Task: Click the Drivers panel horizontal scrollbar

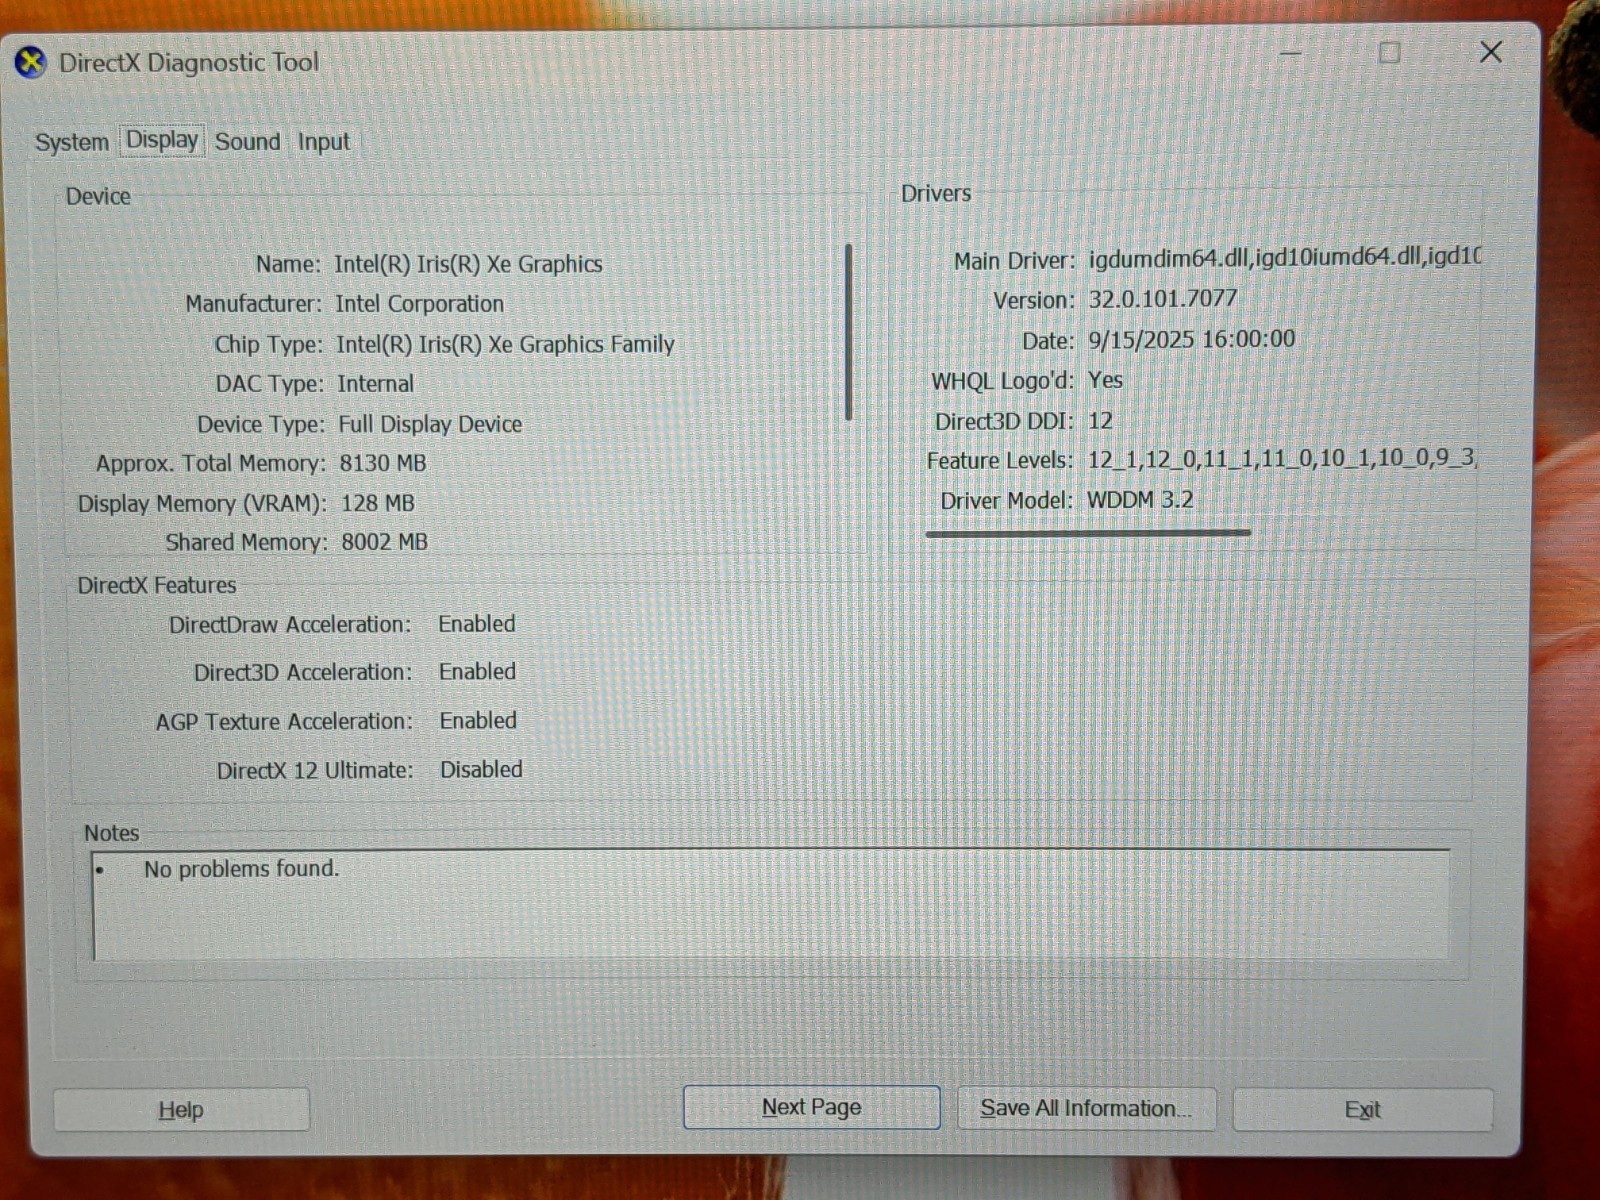Action: 1088,533
